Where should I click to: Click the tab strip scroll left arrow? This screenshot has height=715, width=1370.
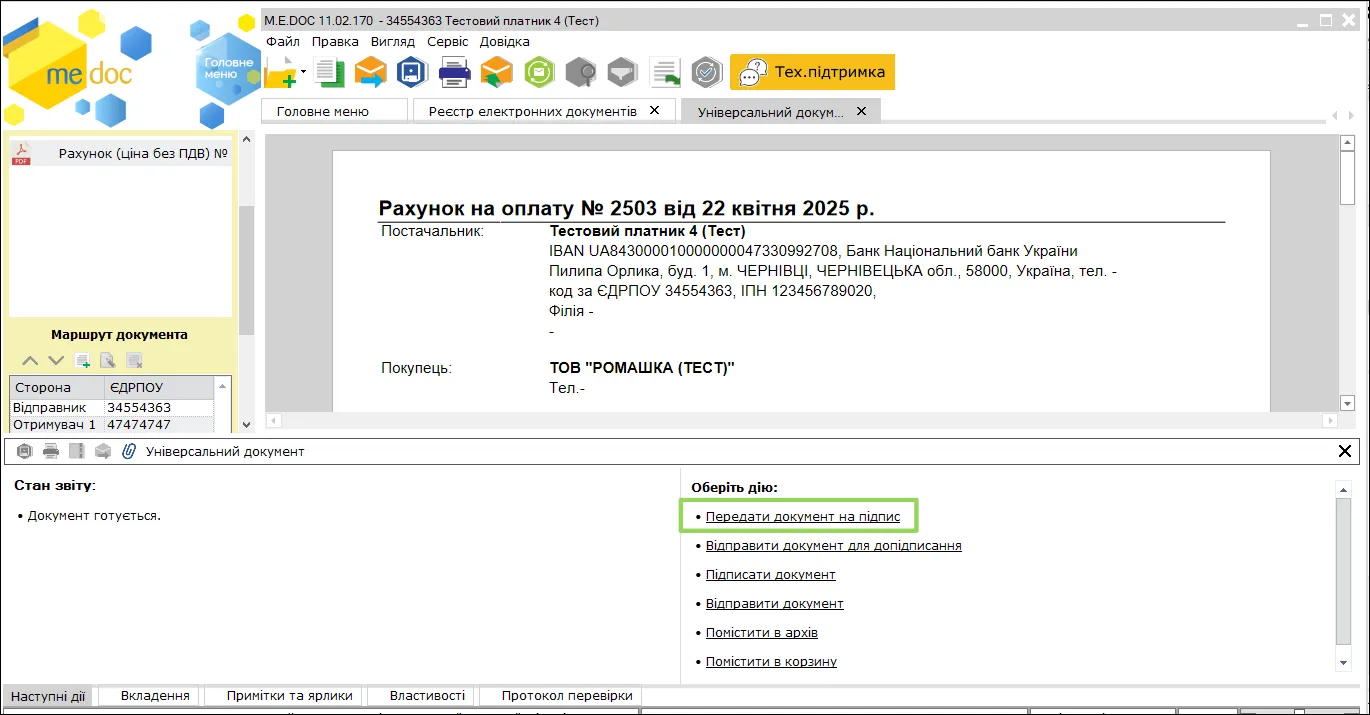click(1334, 115)
